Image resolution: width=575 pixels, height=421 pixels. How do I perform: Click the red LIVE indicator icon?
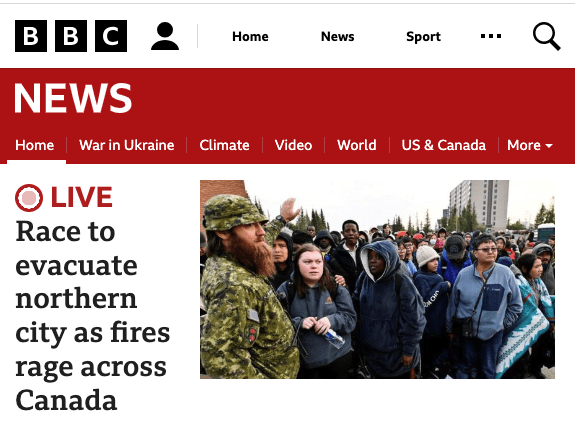click(x=29, y=198)
